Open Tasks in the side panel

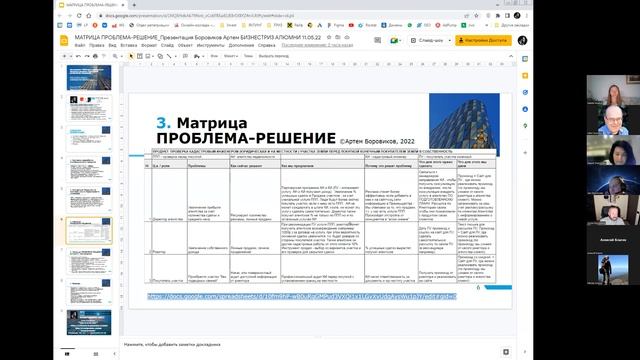(525, 93)
